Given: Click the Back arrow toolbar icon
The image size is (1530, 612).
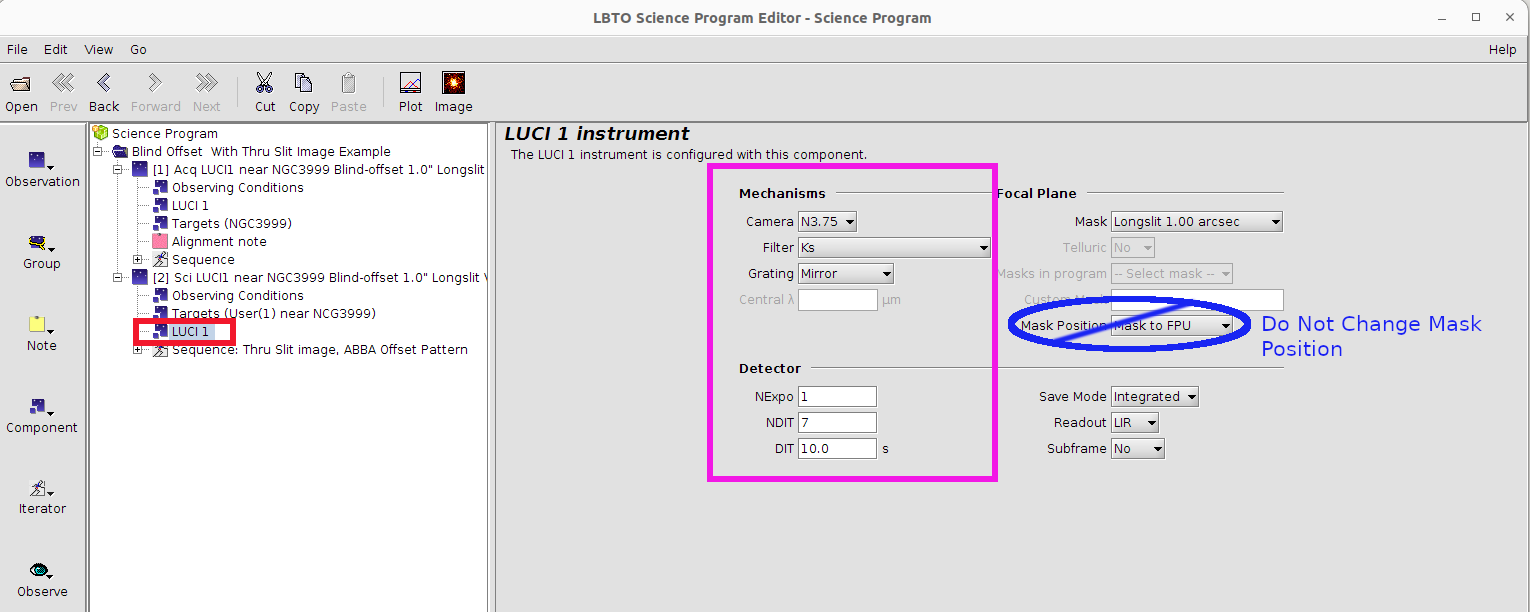Looking at the screenshot, I should point(103,84).
